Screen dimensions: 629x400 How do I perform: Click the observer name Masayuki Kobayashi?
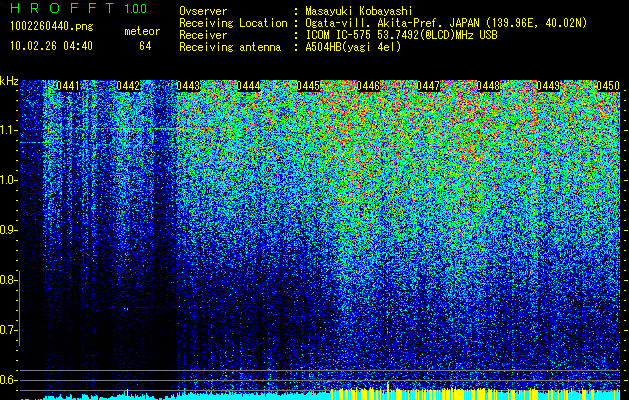pyautogui.click(x=359, y=12)
